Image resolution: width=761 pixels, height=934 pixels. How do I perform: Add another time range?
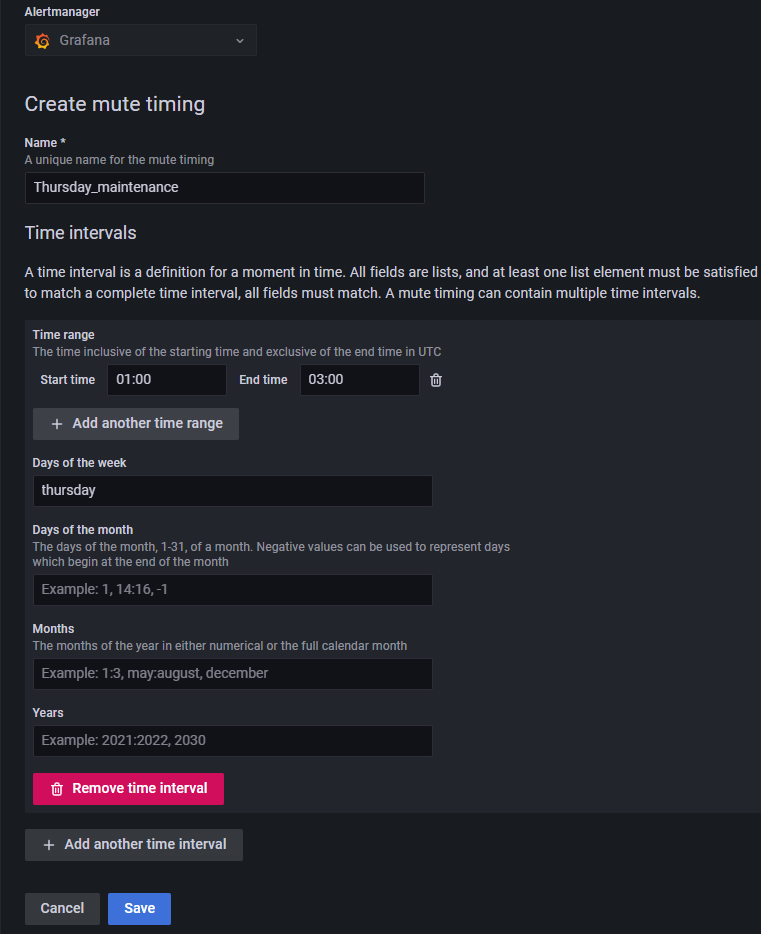pyautogui.click(x=136, y=424)
